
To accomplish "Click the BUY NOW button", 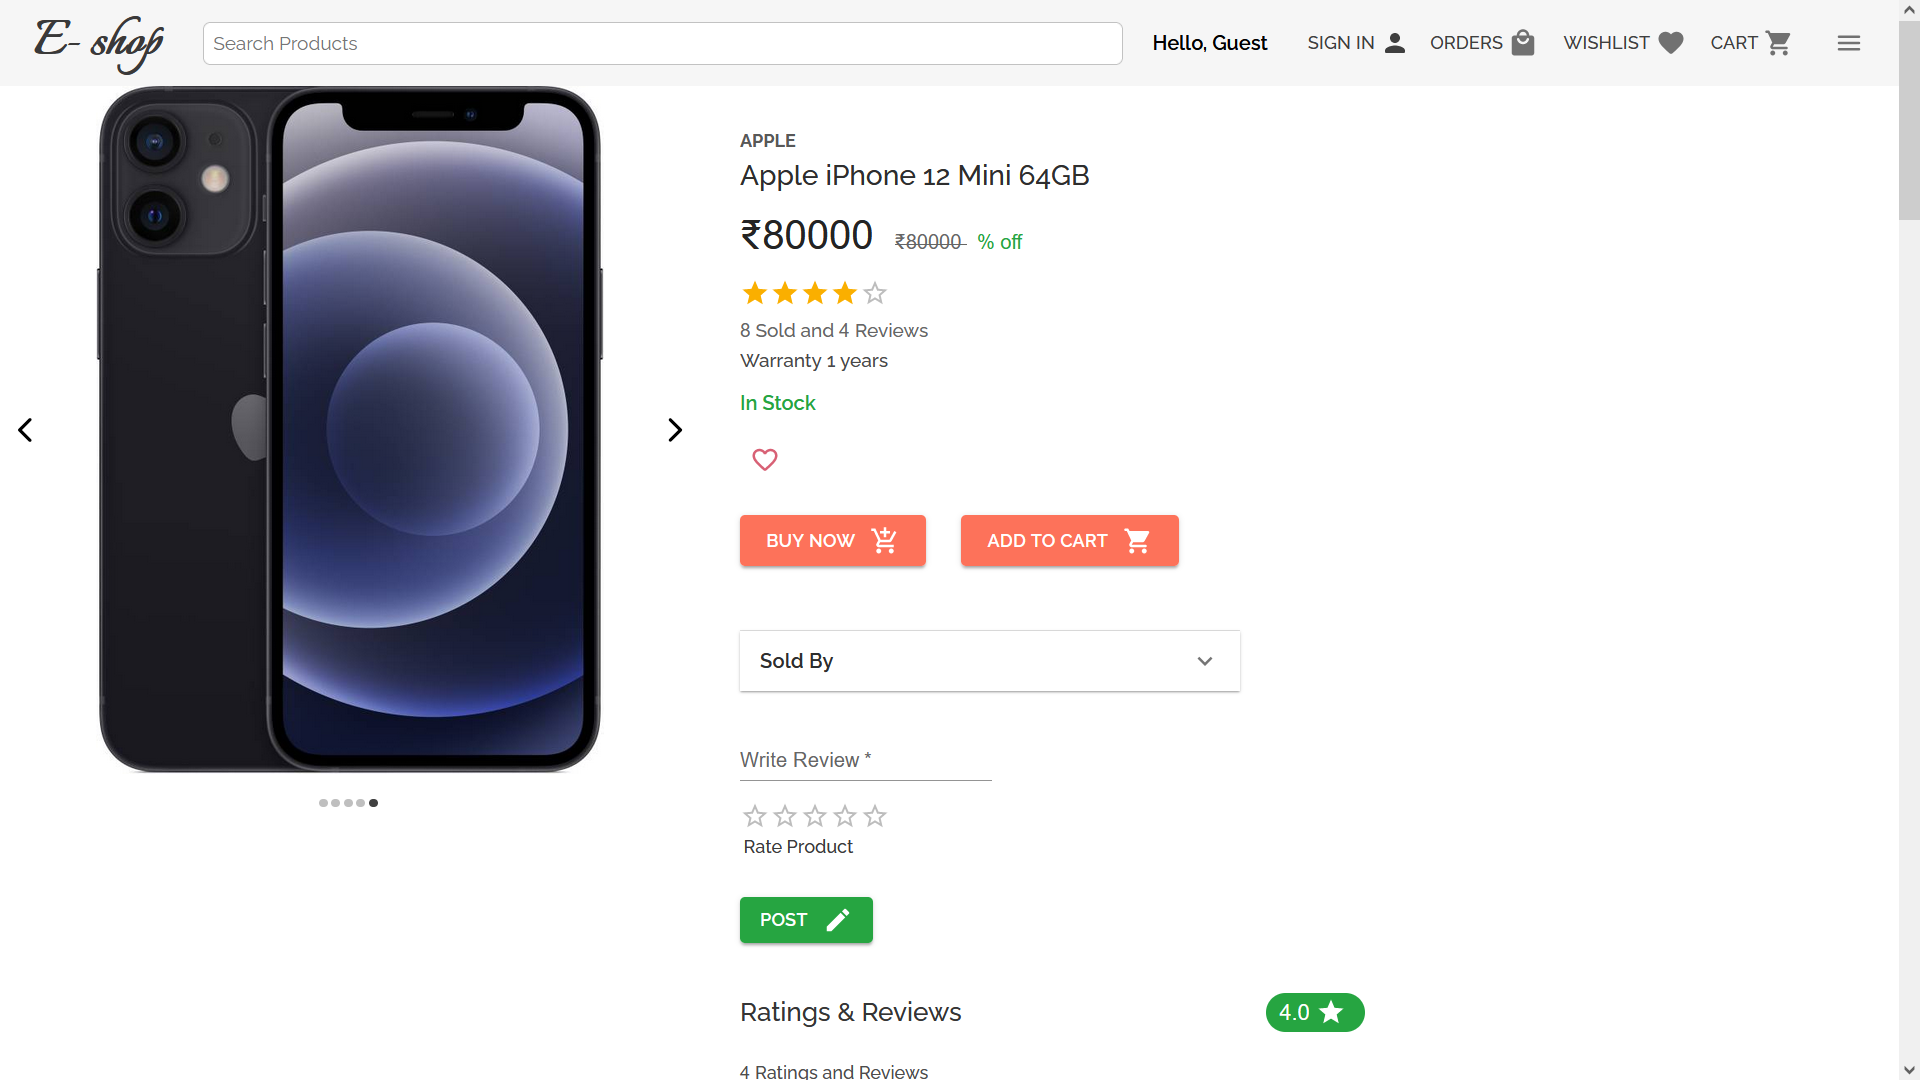I will pos(833,541).
